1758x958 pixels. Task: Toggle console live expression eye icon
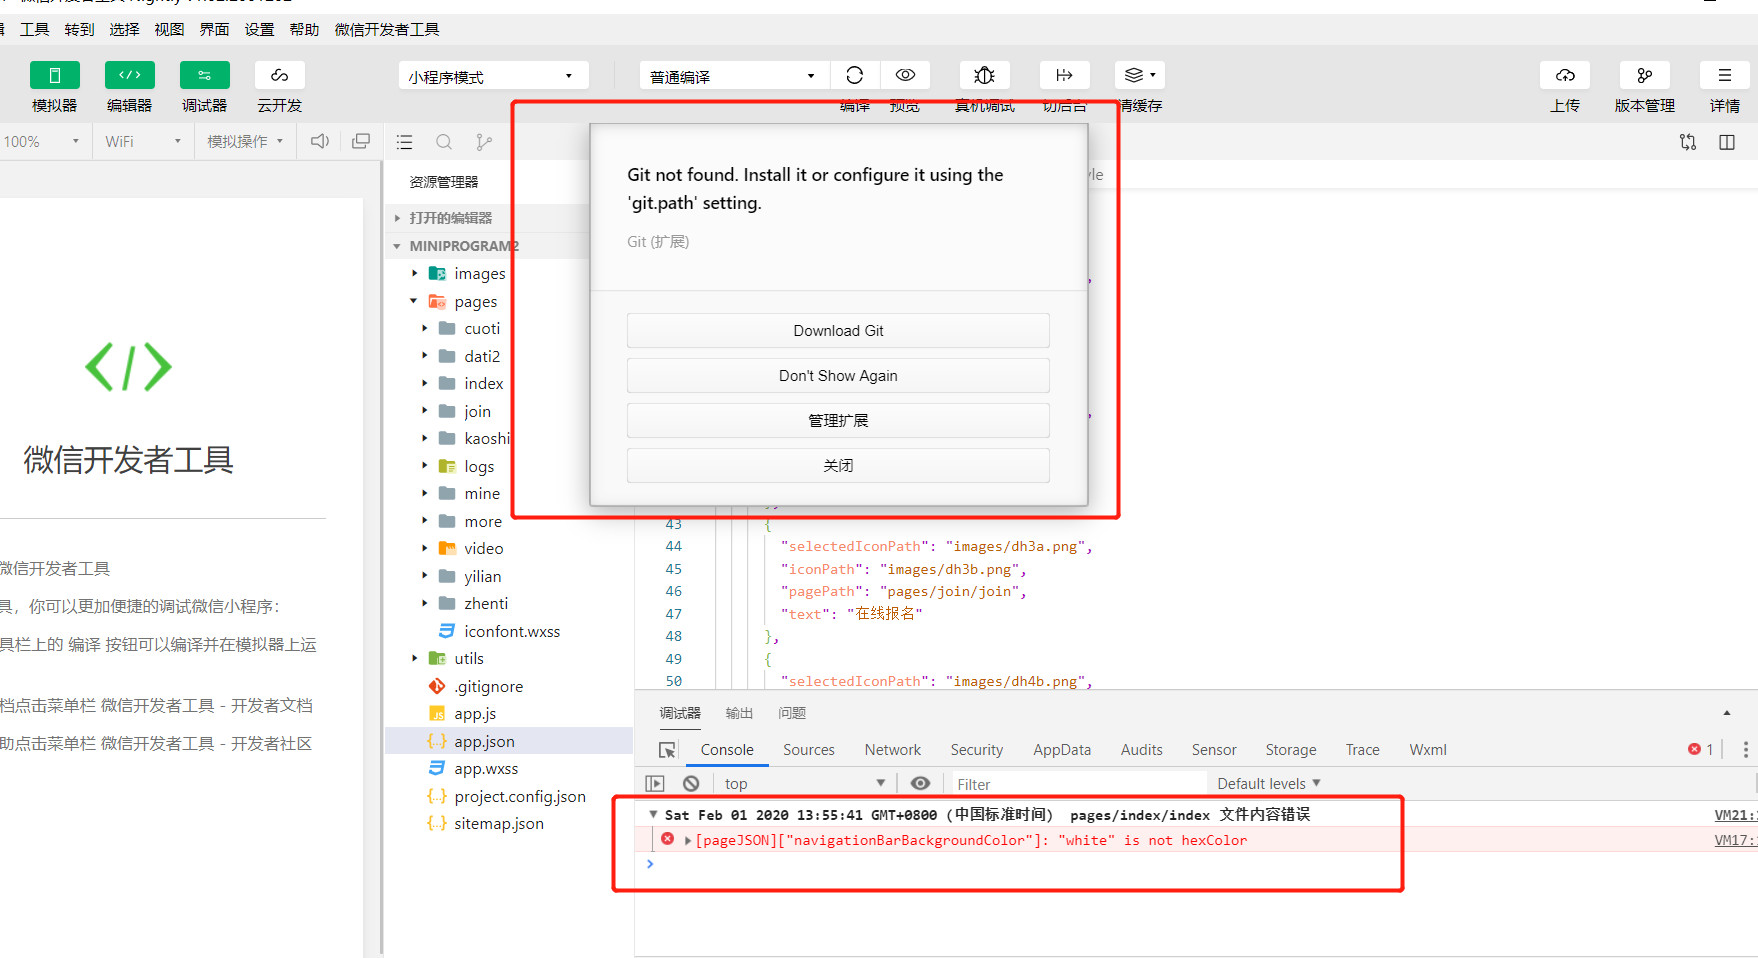pos(921,784)
